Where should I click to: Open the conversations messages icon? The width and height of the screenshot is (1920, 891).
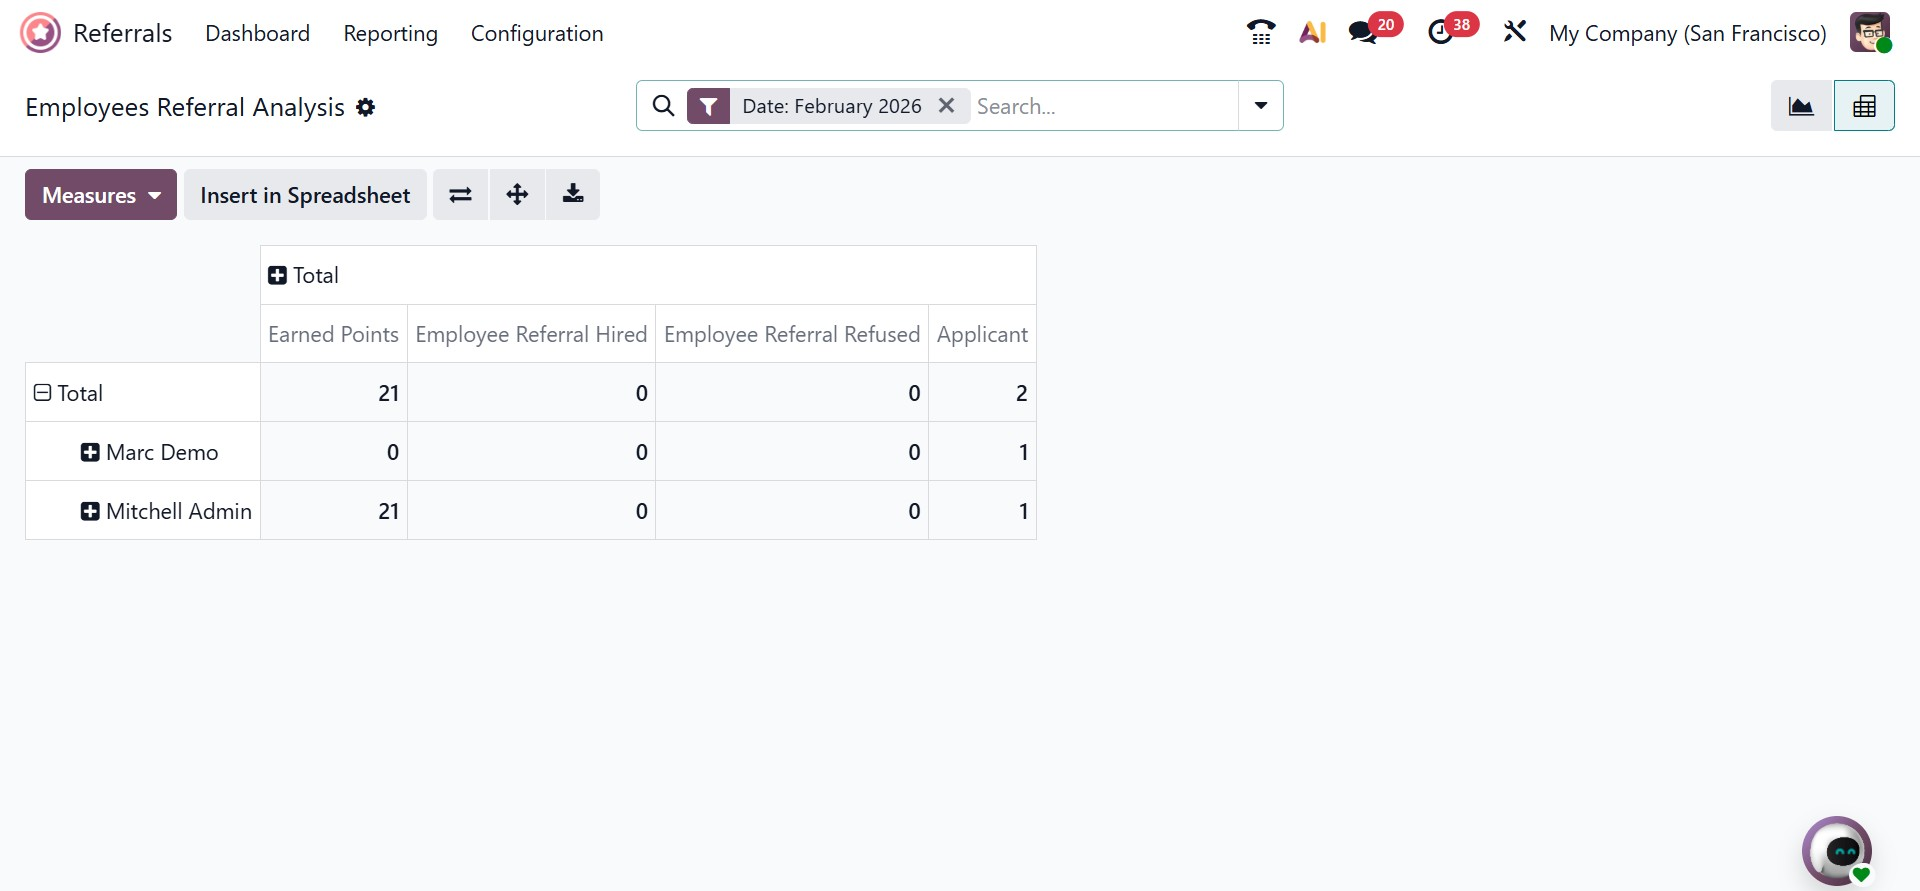(x=1363, y=33)
